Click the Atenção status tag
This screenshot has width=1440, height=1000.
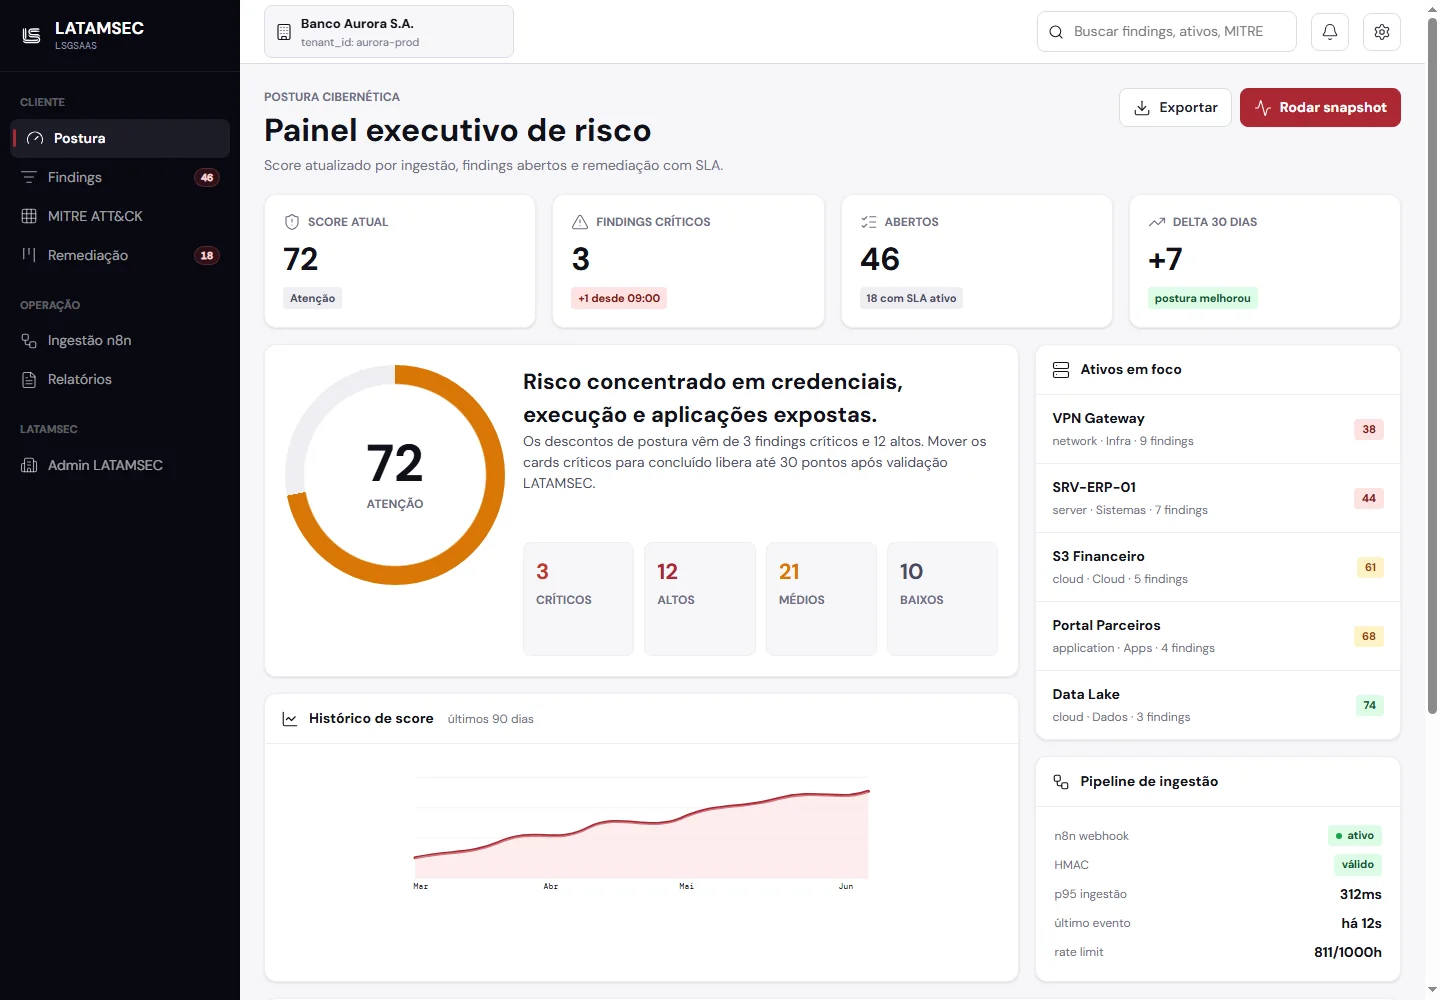(313, 298)
